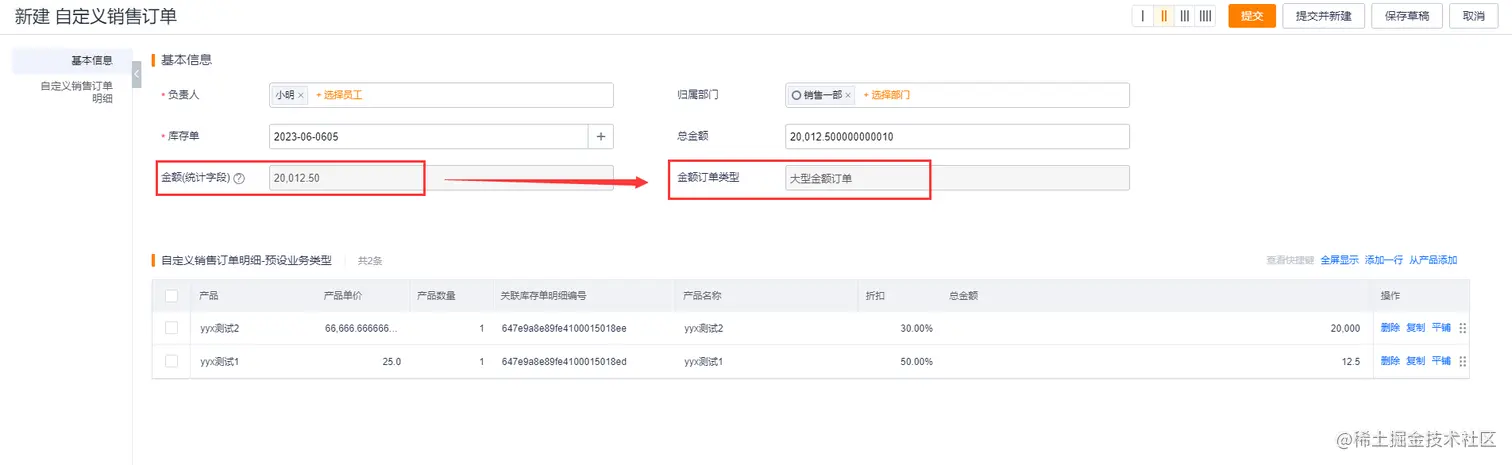Click yyx测试2 in the 产品名称 column

[x=704, y=328]
